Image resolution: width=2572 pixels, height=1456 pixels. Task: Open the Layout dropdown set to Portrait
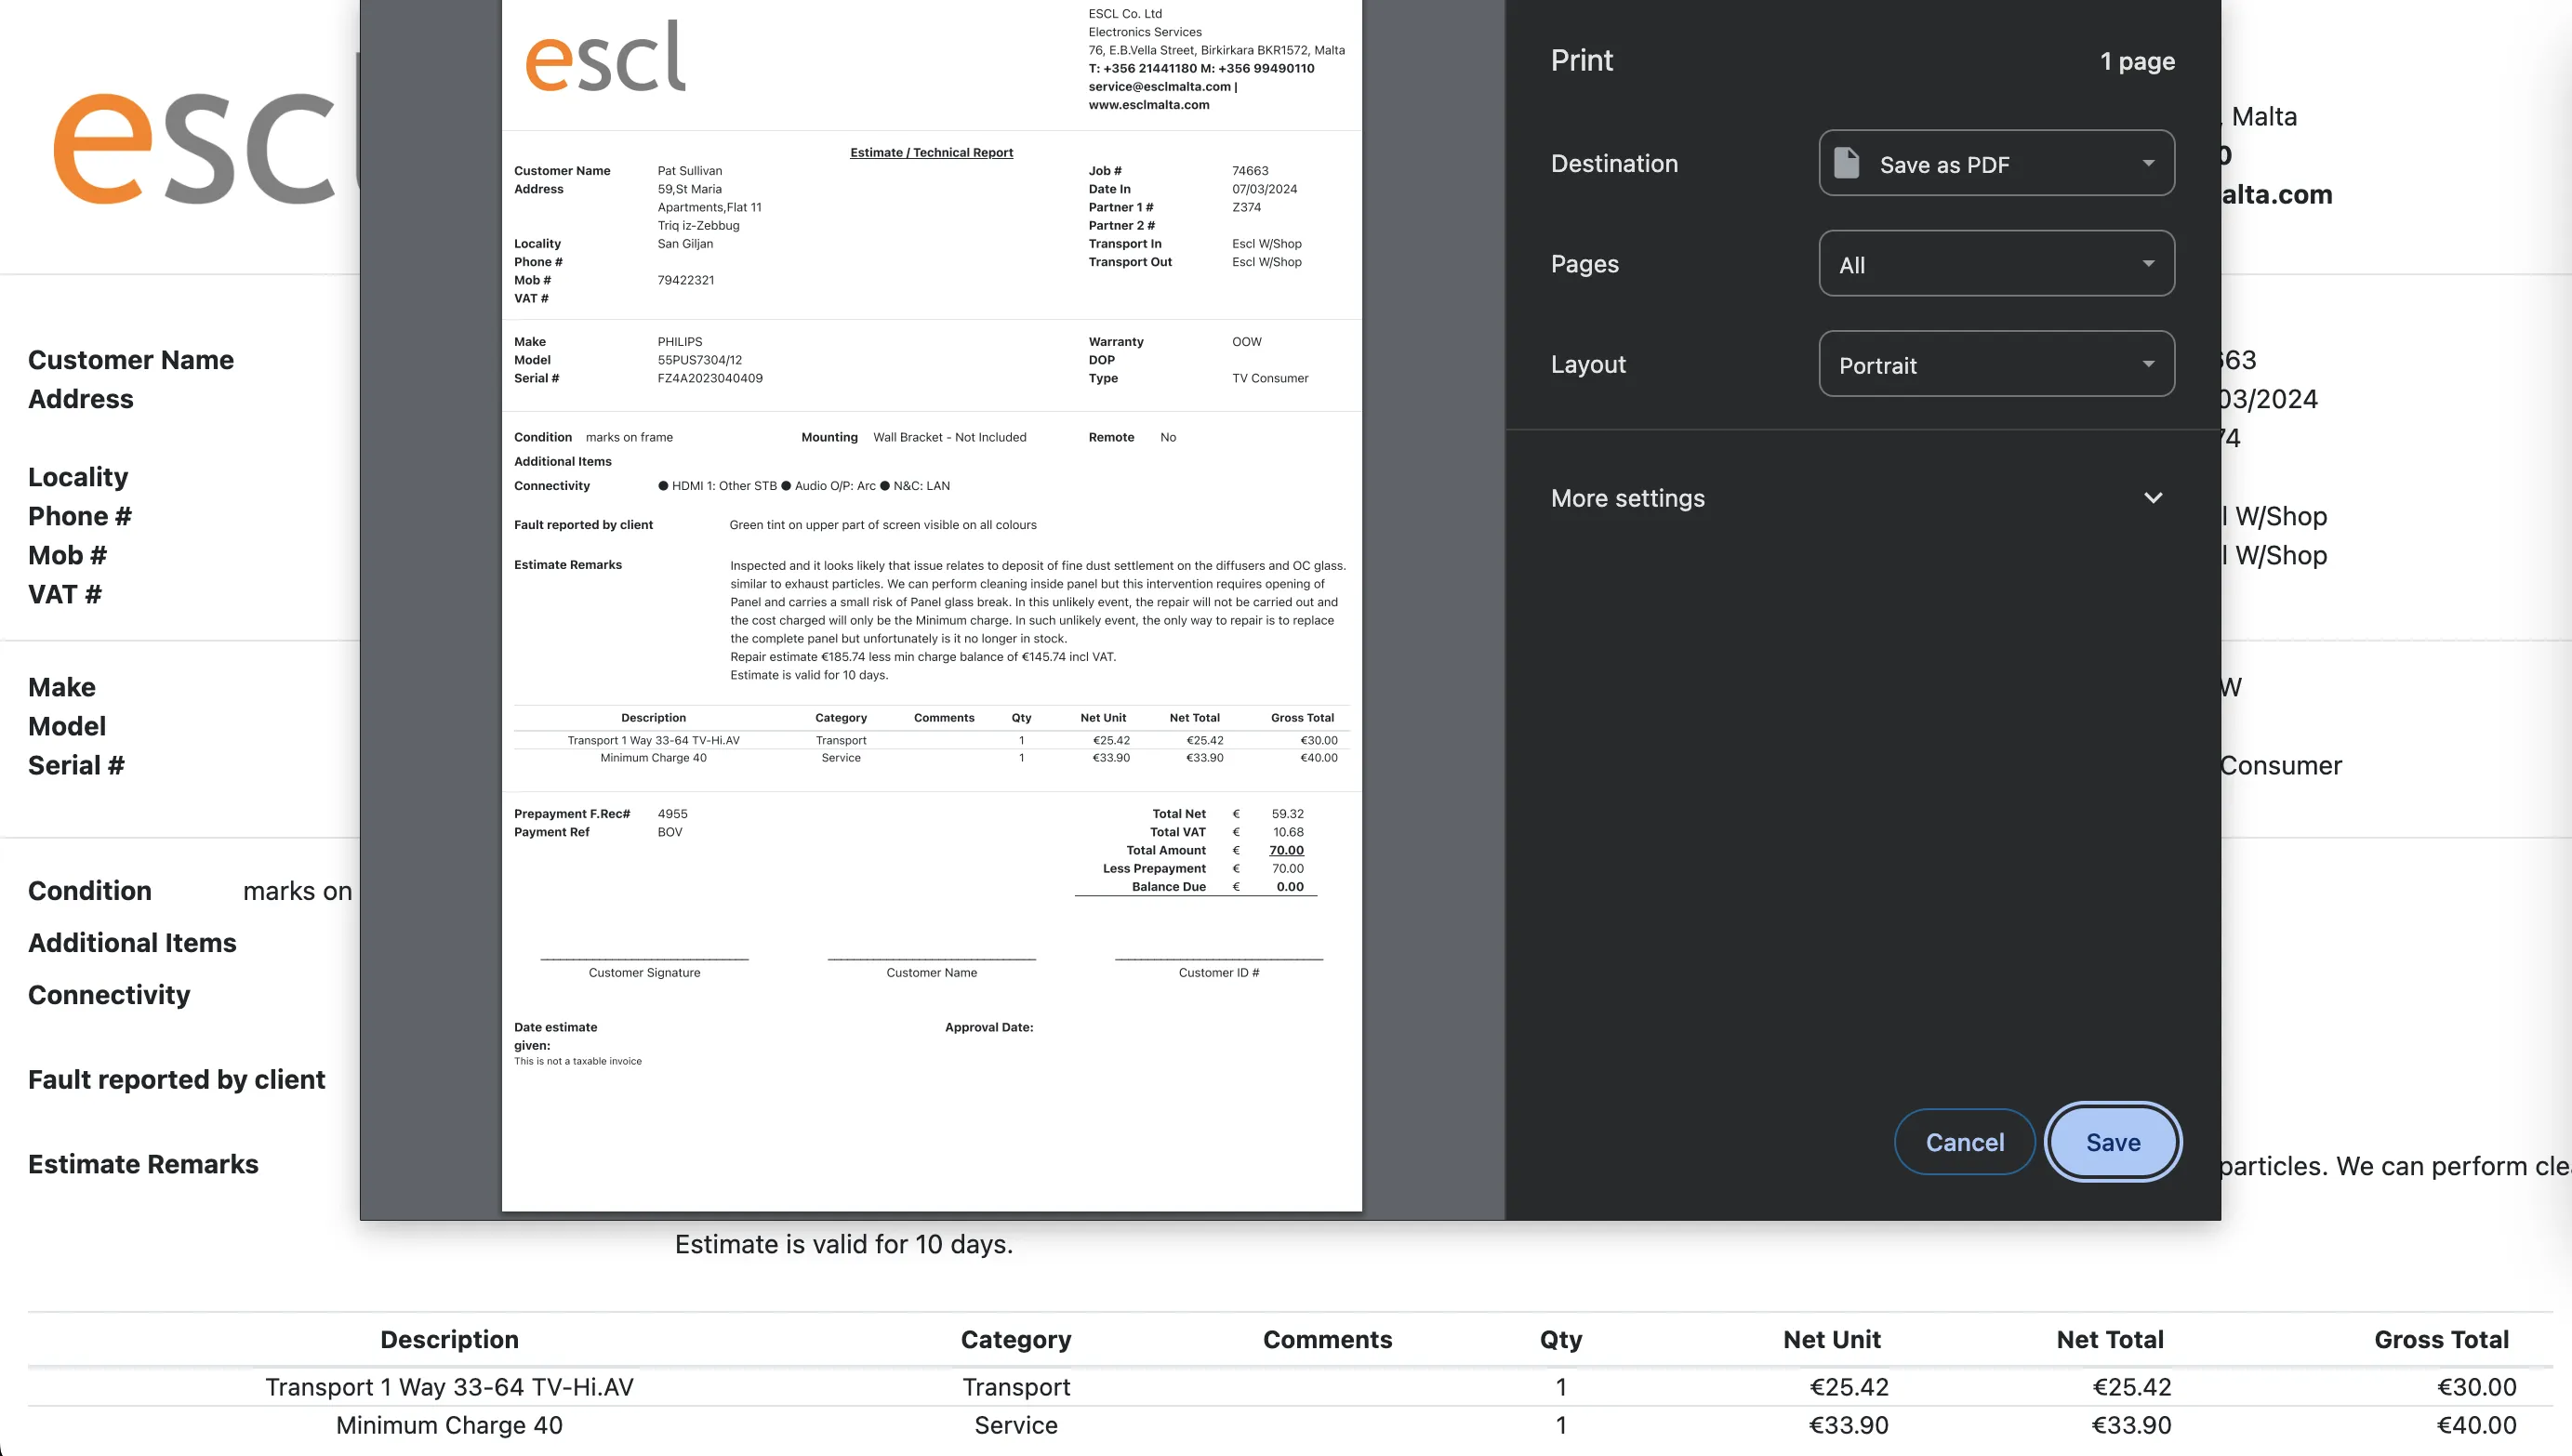click(1996, 364)
